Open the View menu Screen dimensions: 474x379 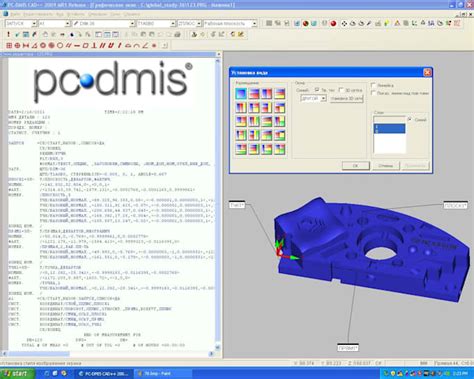(60, 14)
